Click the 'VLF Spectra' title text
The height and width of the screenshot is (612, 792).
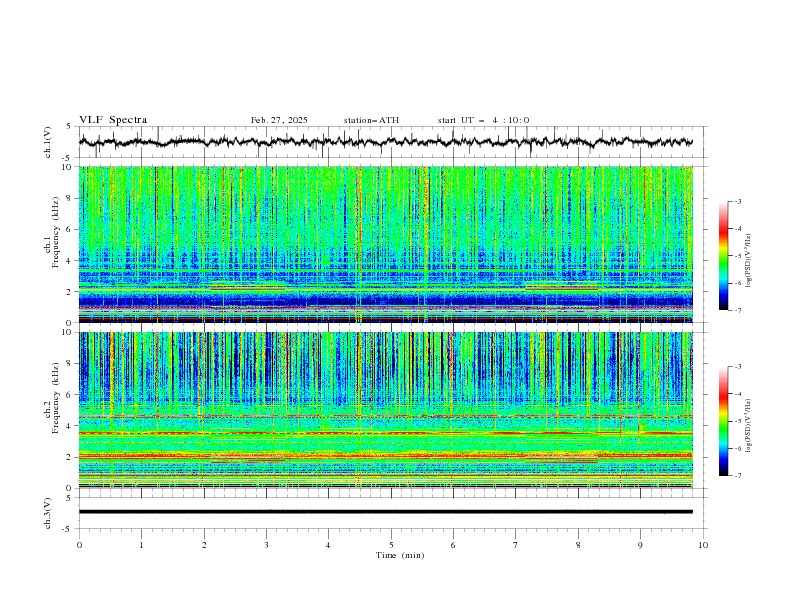(113, 120)
